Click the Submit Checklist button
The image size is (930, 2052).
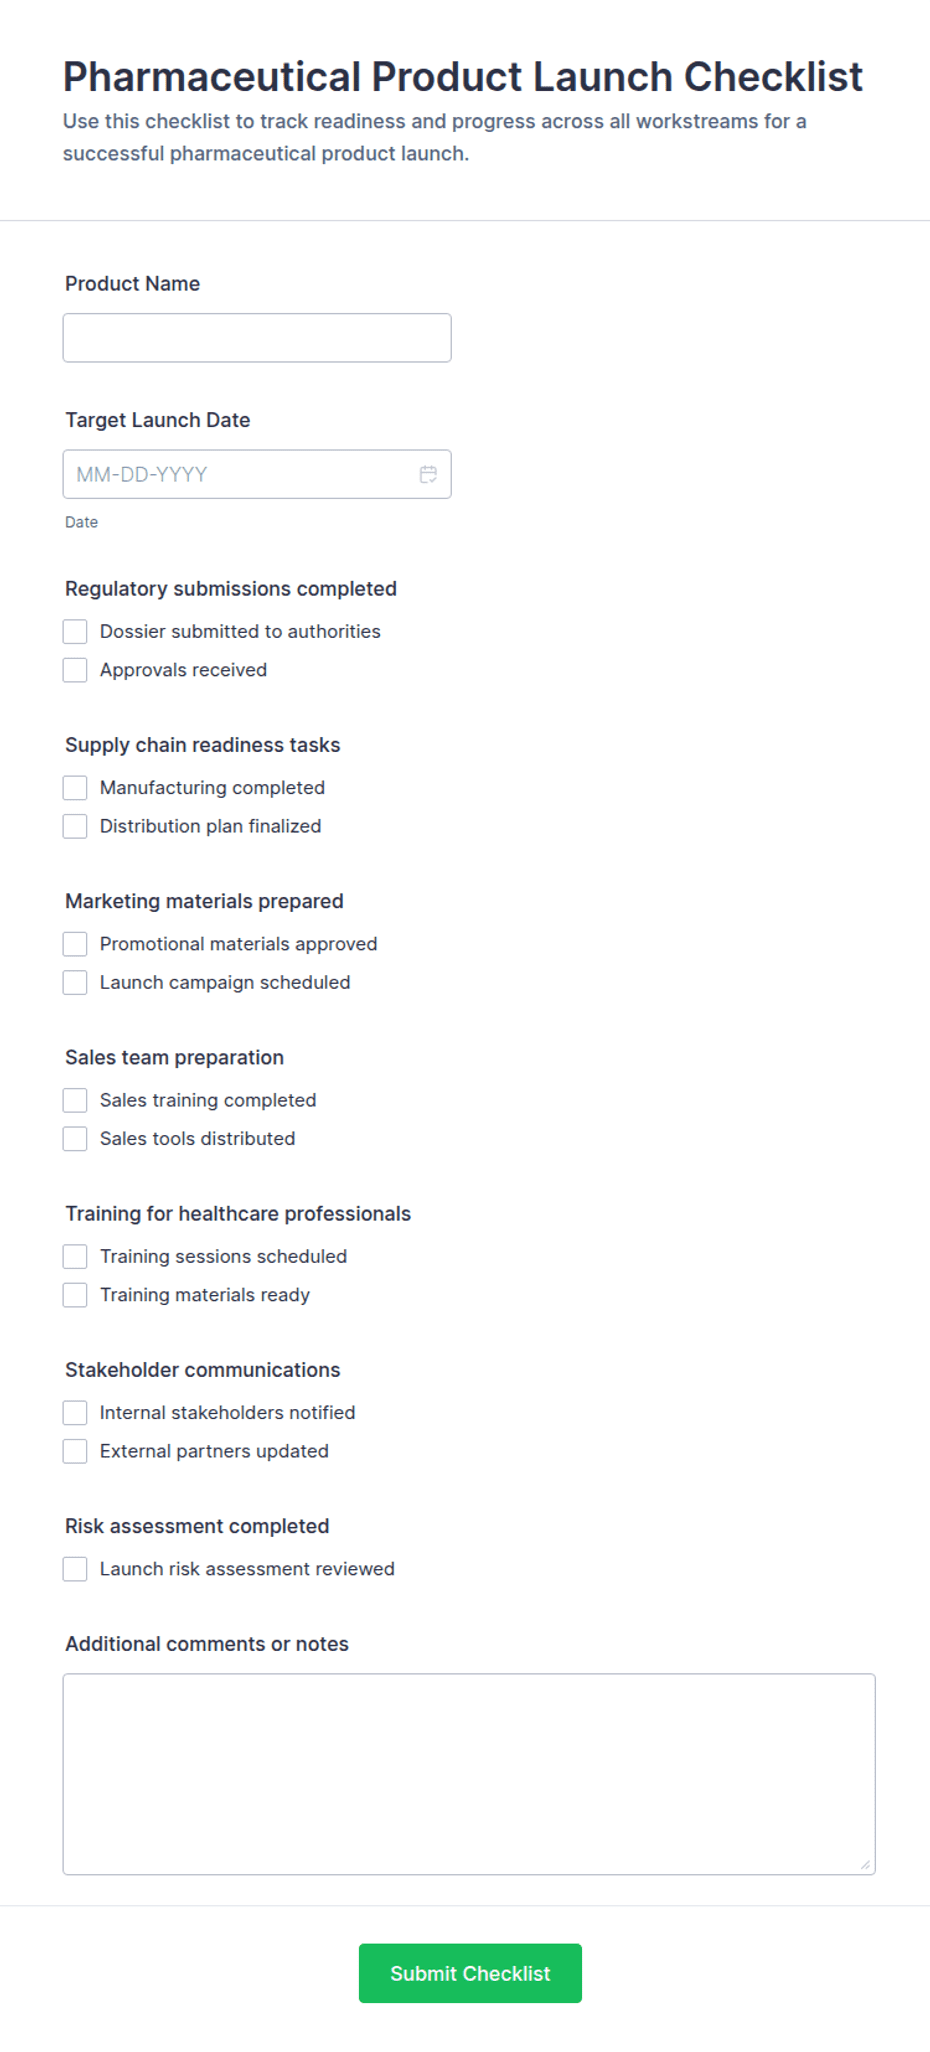470,1973
